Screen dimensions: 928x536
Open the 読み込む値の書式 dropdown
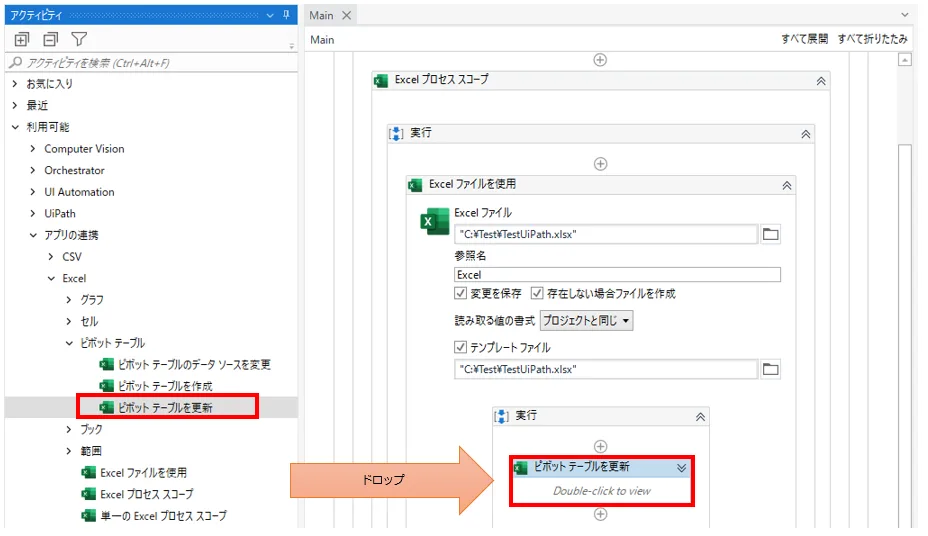click(586, 321)
